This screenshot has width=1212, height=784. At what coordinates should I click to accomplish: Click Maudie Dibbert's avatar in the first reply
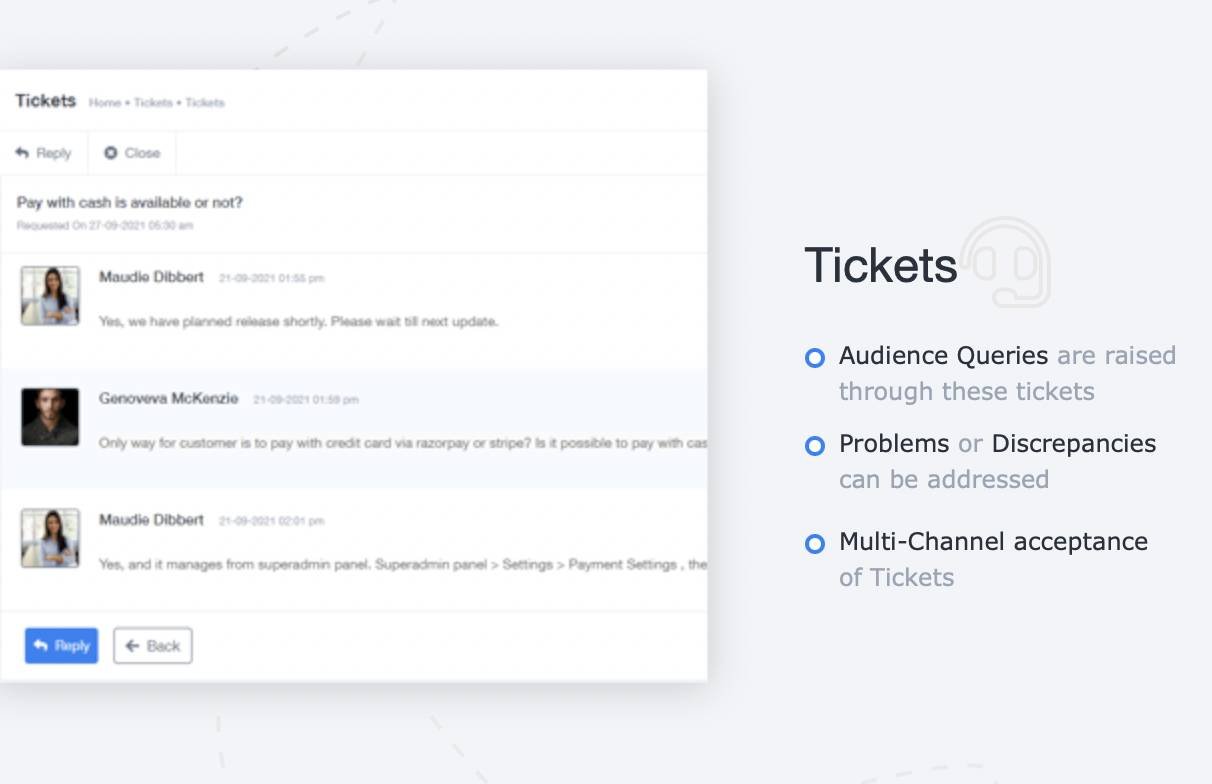50,295
